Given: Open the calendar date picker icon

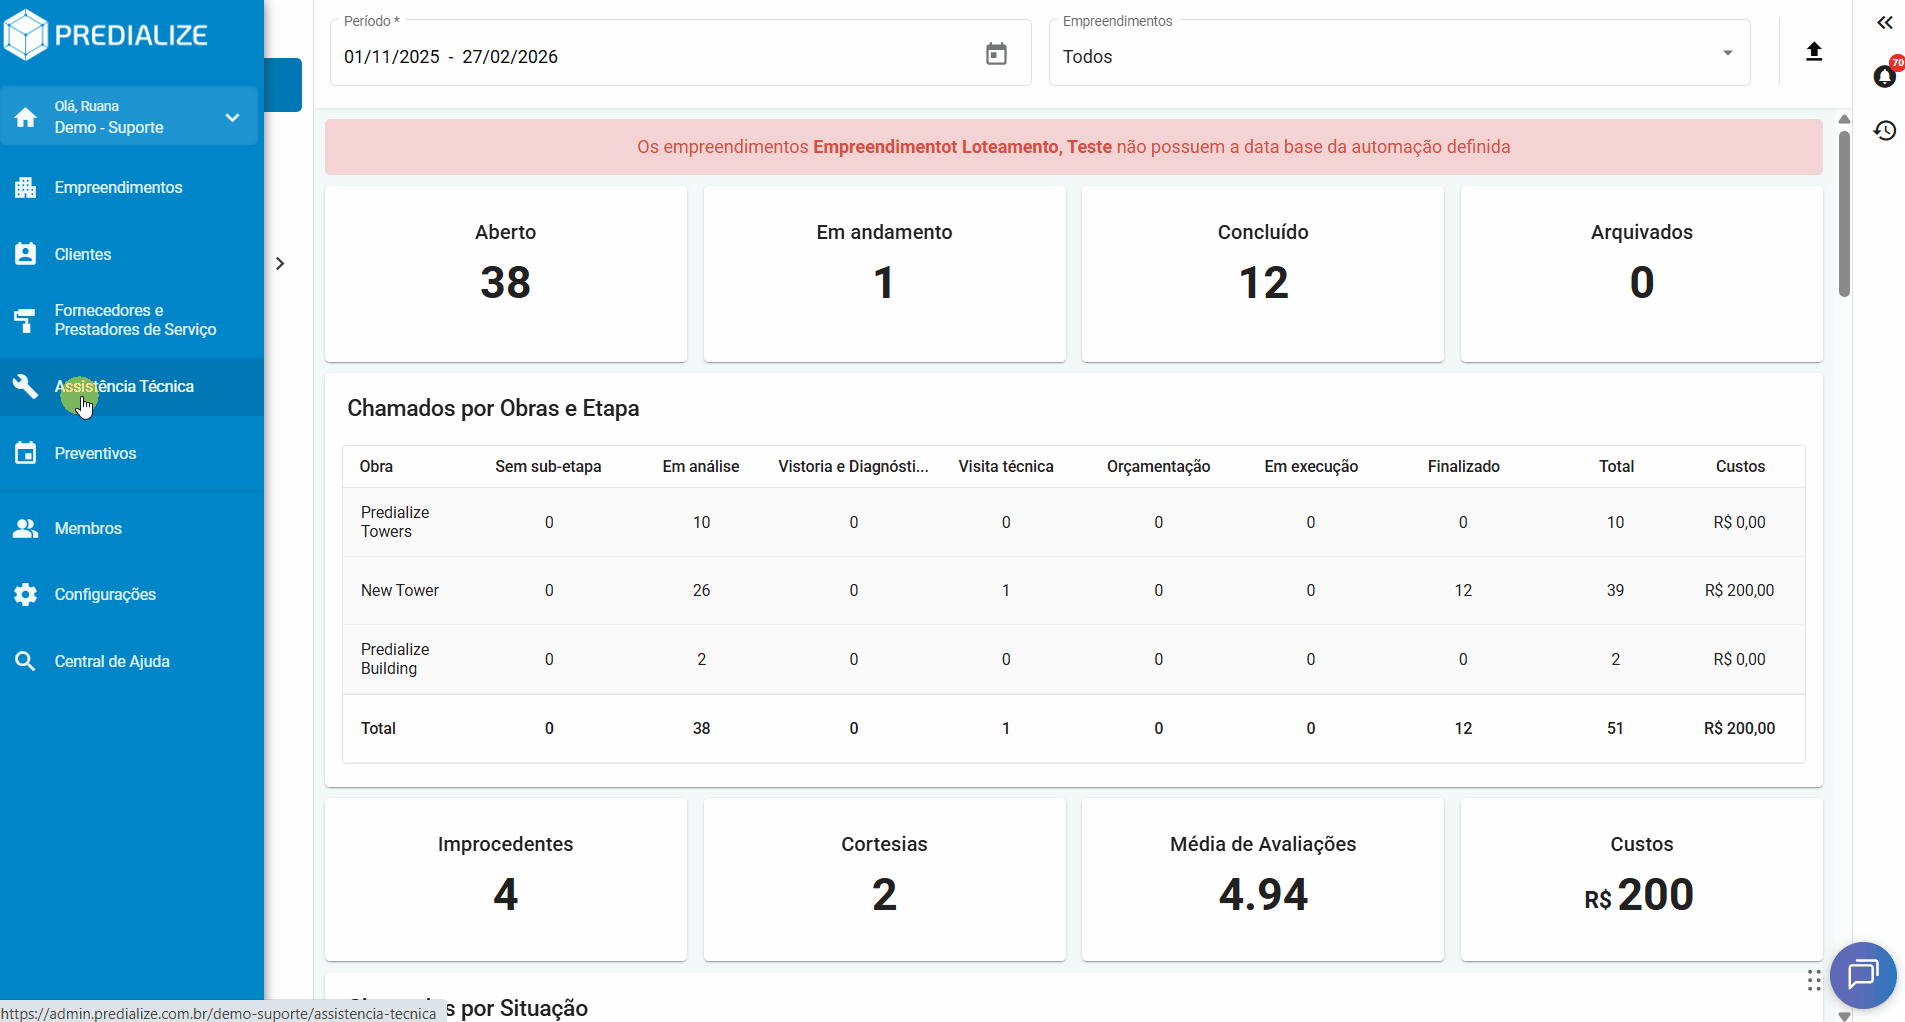Looking at the screenshot, I should [x=996, y=54].
